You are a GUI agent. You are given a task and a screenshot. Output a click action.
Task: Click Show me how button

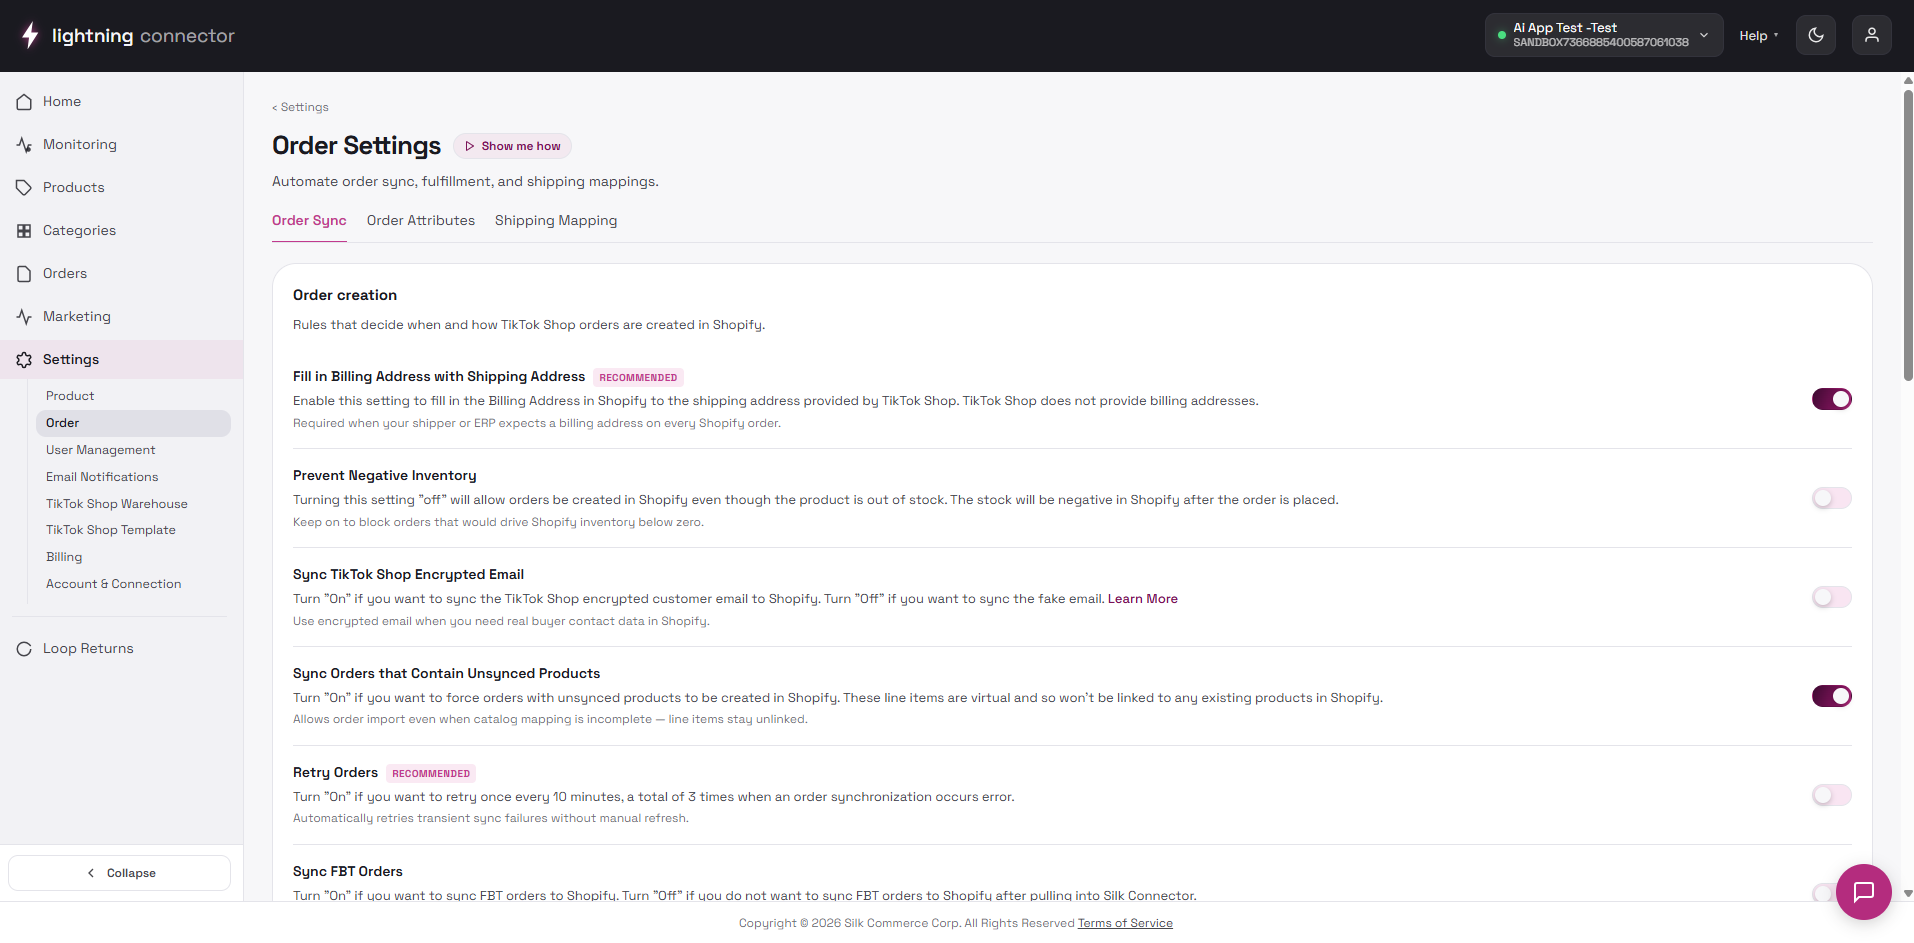[513, 146]
